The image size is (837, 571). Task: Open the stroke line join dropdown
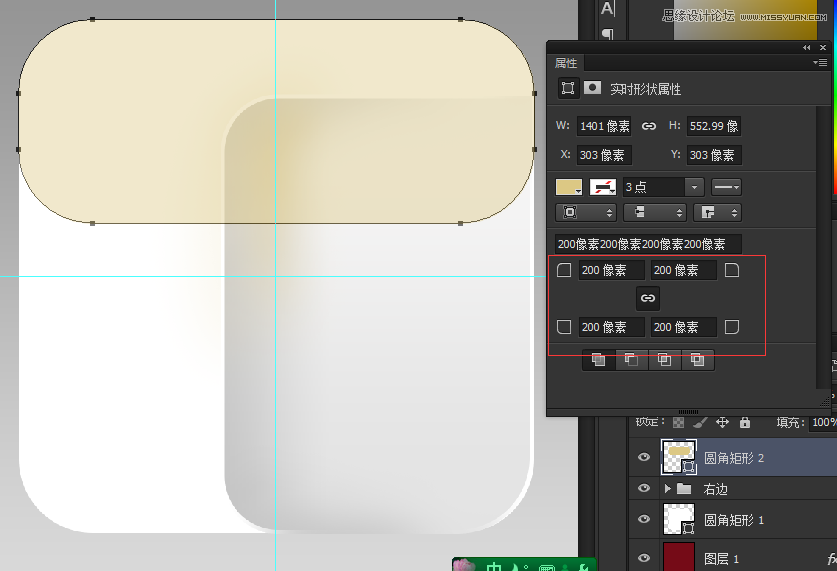pyautogui.click(x=717, y=212)
